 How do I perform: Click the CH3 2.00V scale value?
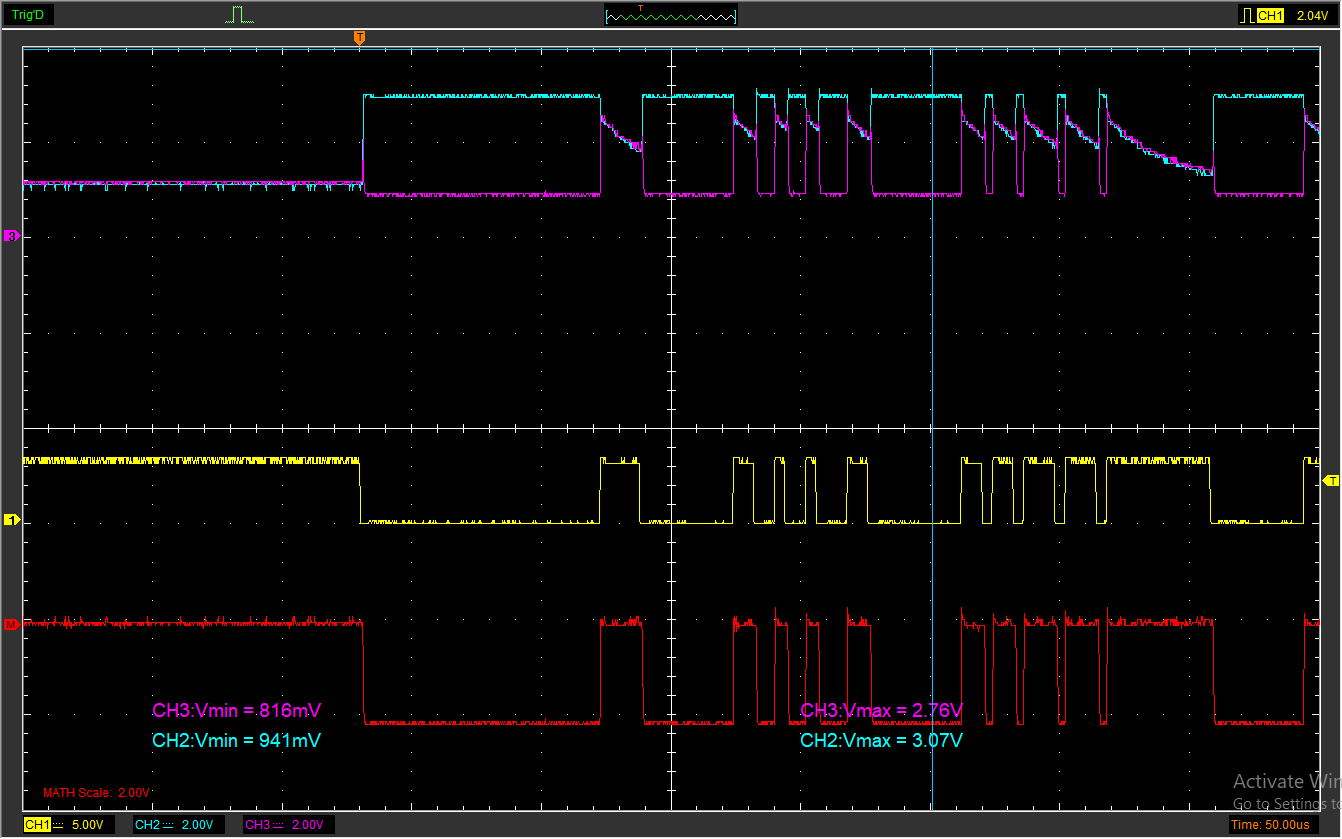point(309,825)
